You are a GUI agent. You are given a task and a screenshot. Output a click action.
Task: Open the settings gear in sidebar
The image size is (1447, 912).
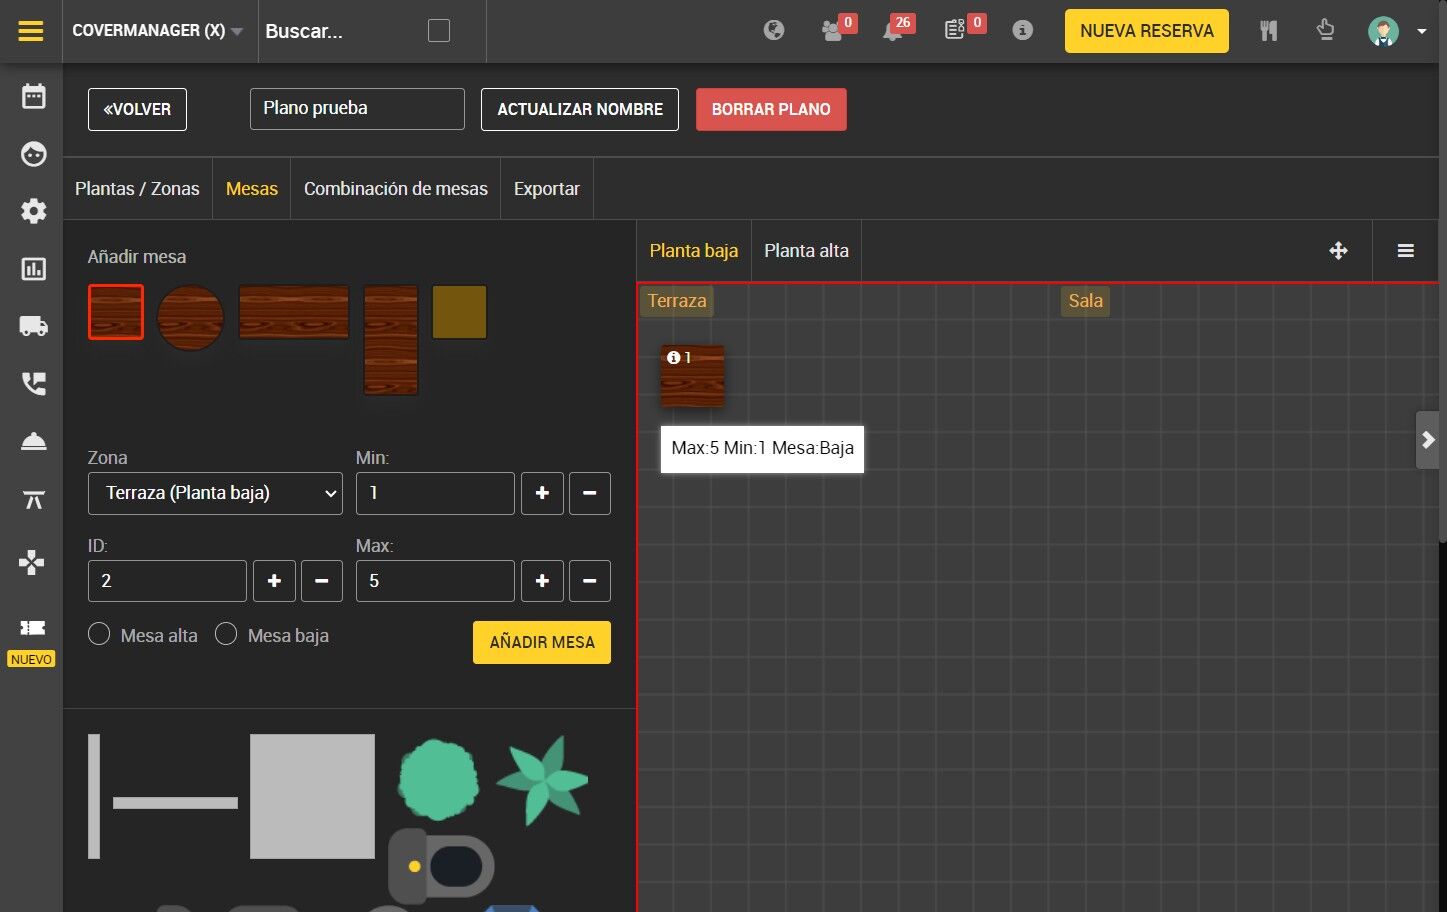point(33,211)
